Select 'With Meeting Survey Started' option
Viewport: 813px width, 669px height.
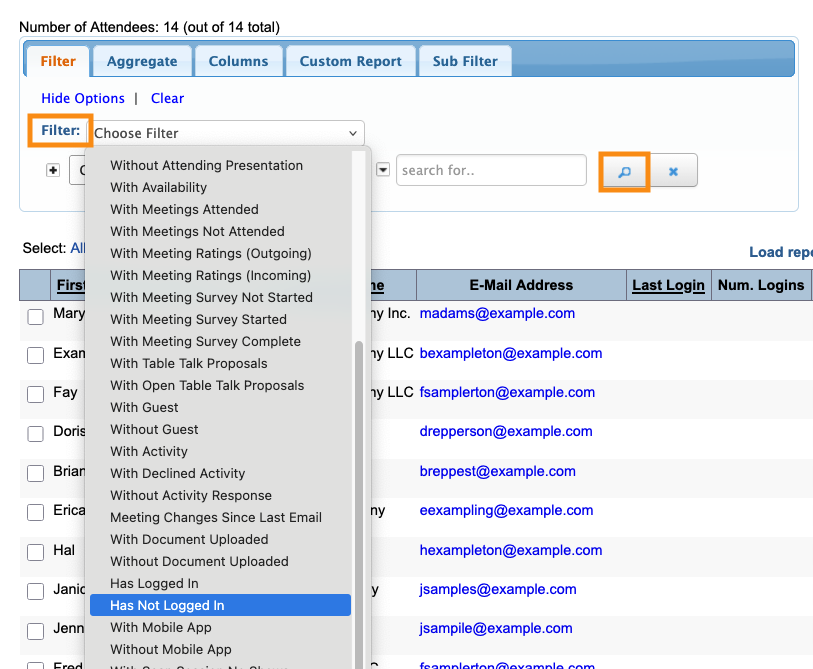(x=220, y=319)
